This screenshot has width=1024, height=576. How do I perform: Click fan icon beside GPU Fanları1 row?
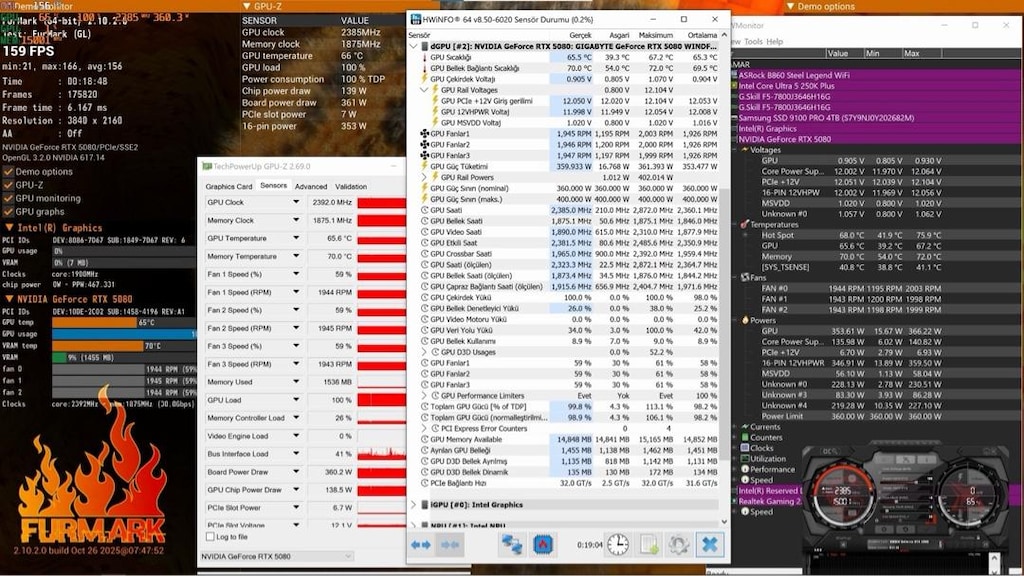[x=424, y=134]
